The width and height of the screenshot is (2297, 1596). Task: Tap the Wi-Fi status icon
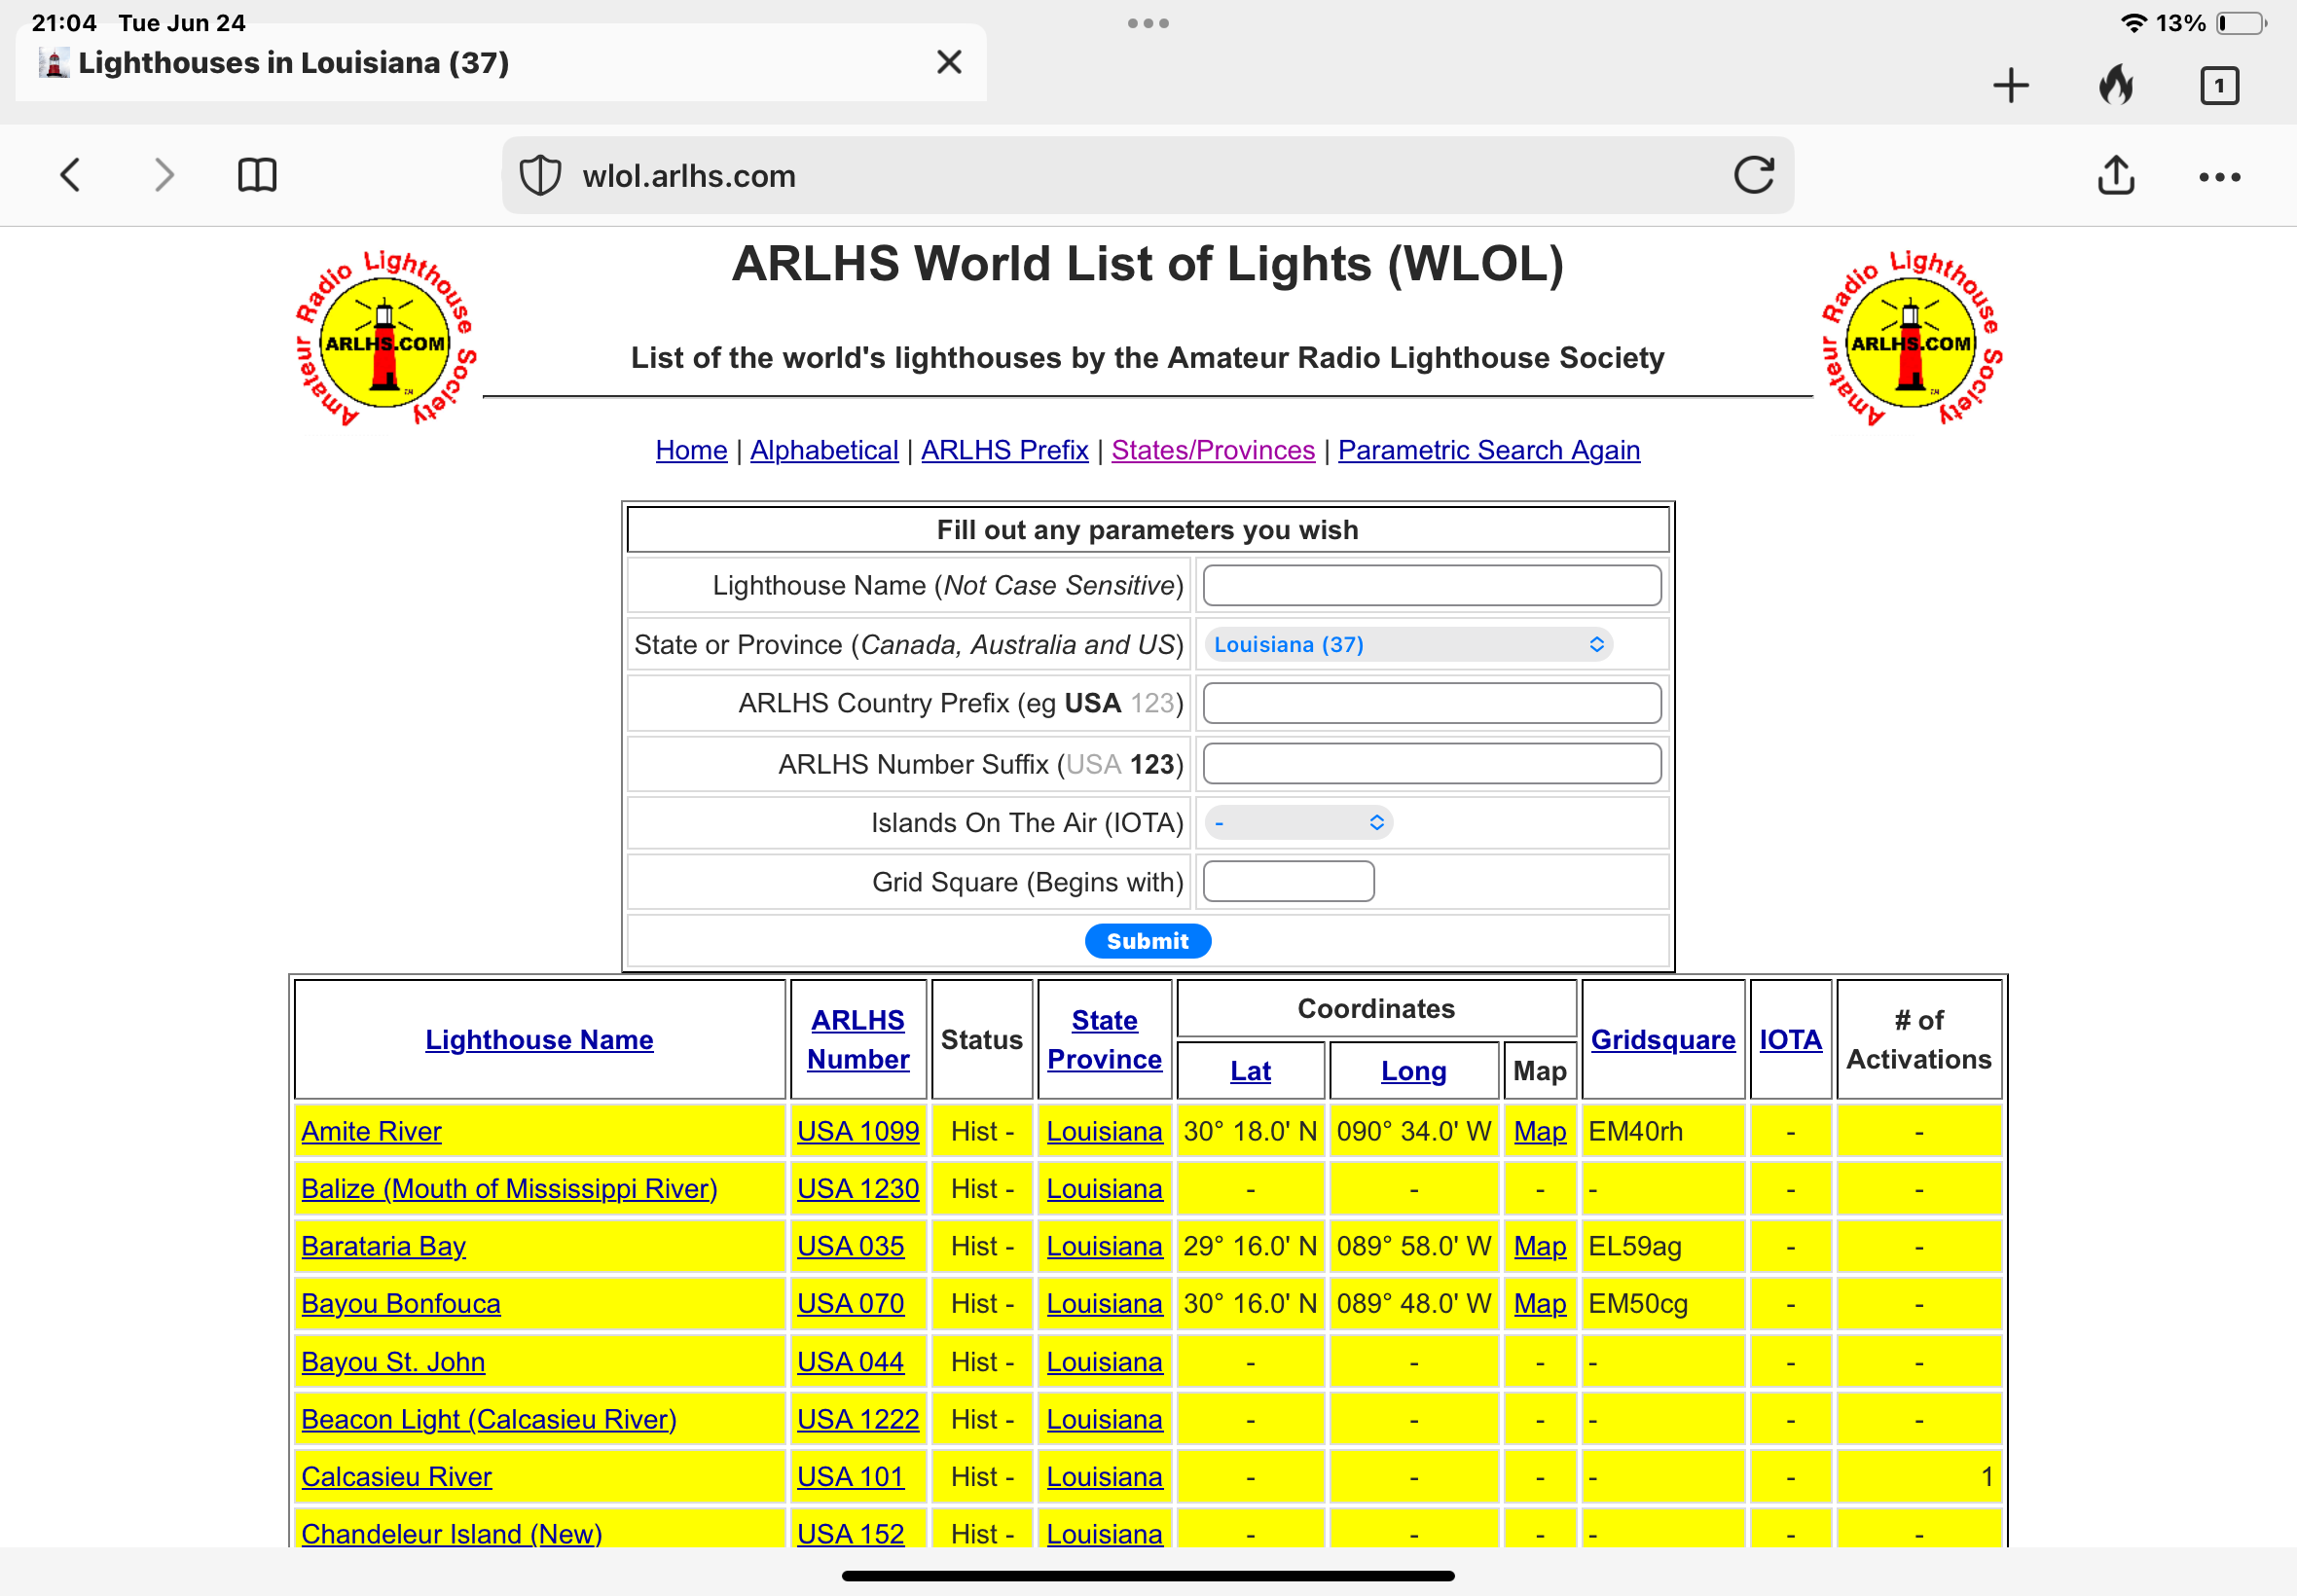tap(2133, 23)
